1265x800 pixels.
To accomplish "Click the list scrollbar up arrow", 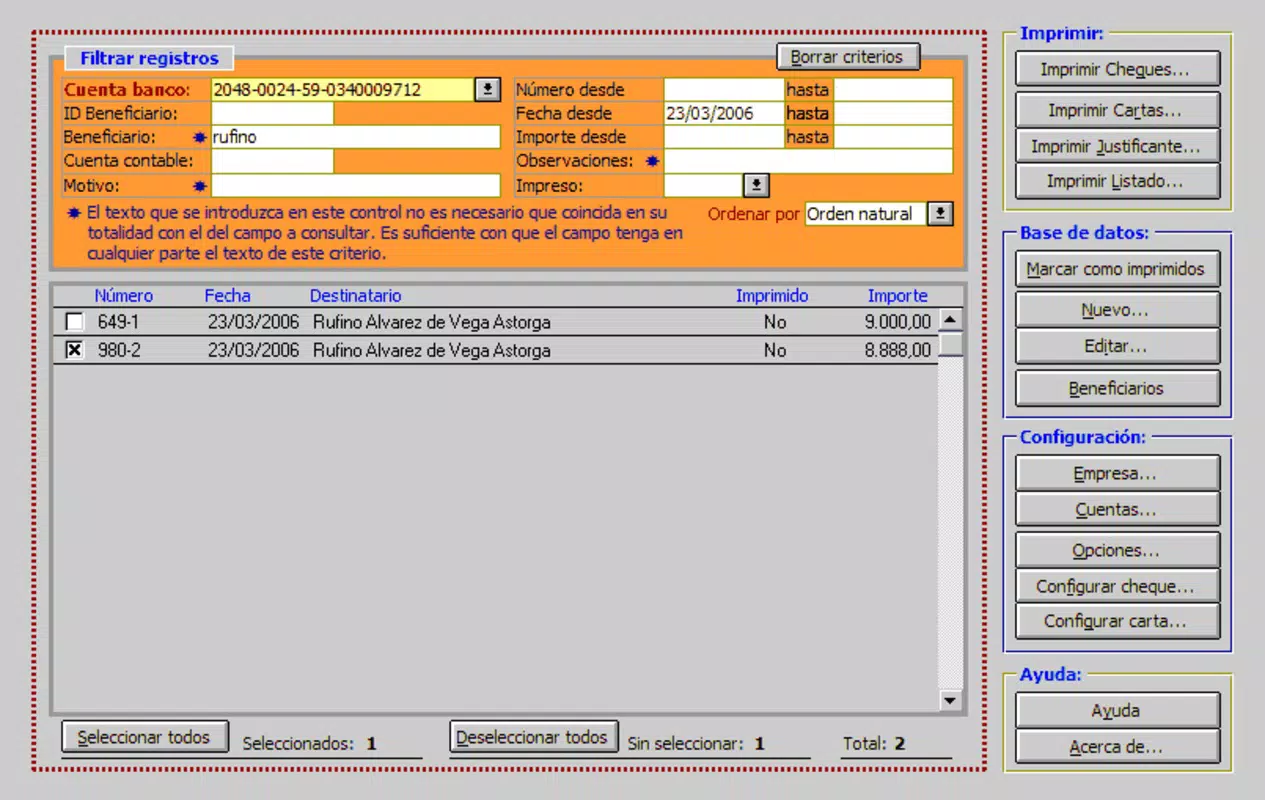I will click(x=951, y=320).
